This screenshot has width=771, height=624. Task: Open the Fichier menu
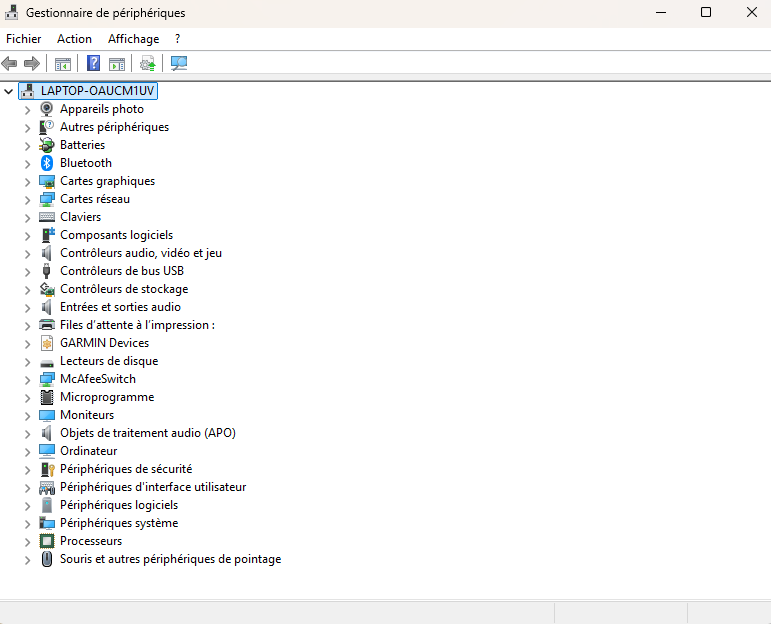(x=24, y=39)
